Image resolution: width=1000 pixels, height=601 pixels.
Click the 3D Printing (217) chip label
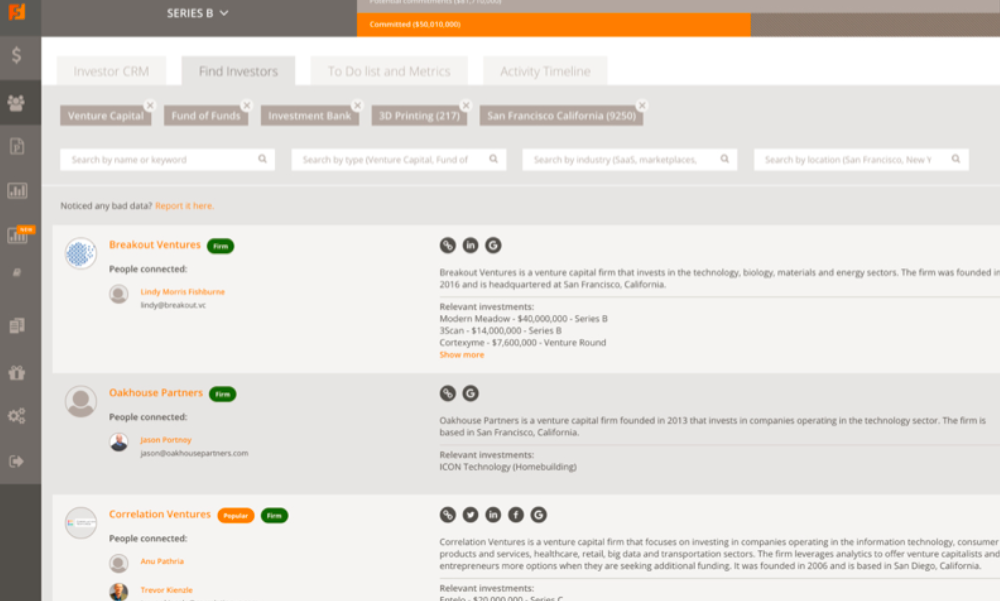(x=419, y=115)
